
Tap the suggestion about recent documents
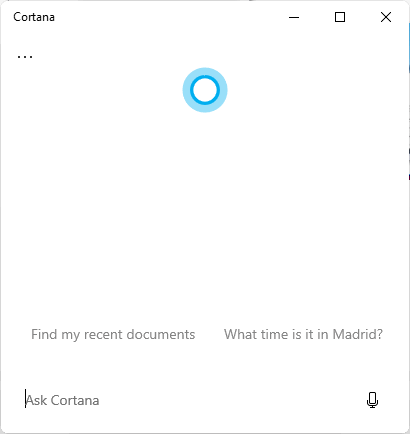[113, 335]
